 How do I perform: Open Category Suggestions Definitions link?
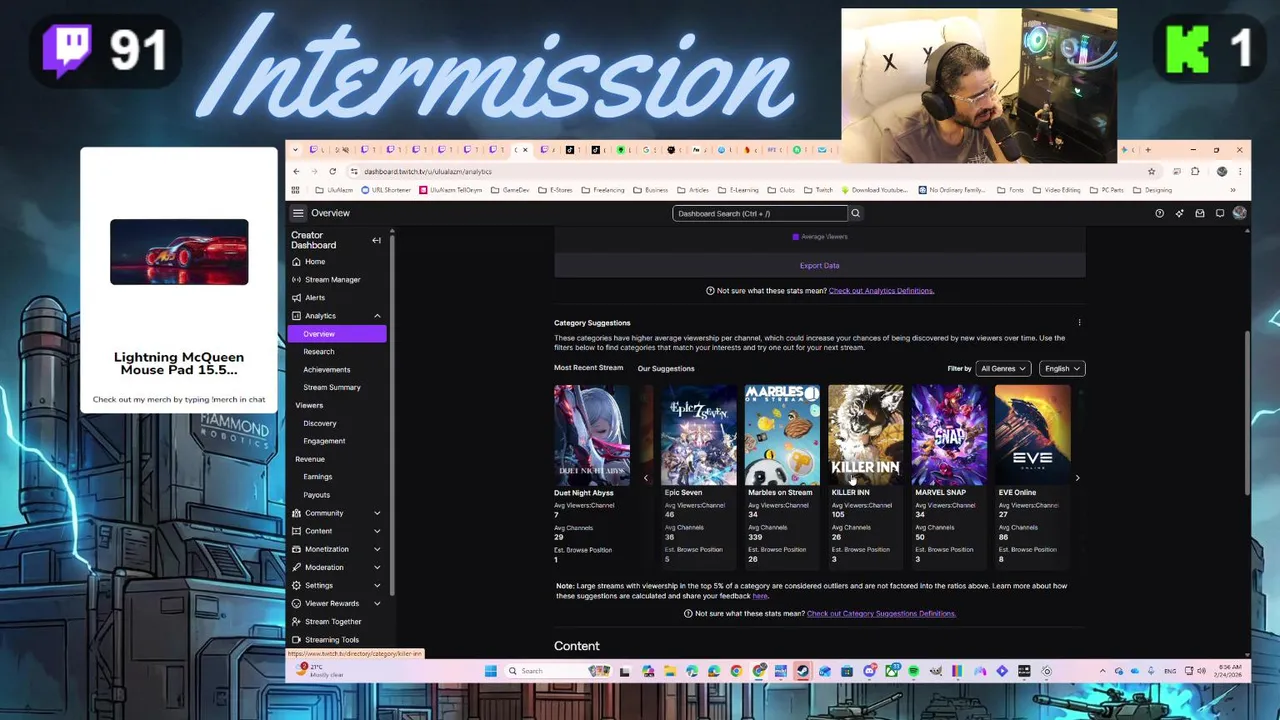tap(881, 614)
